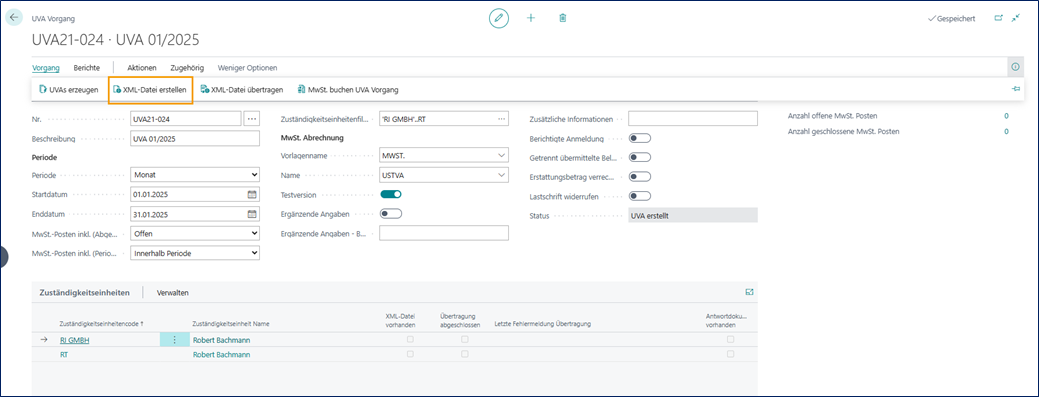
Task: Sort by Zuständigkeitseinheitencode column header
Action: click(x=102, y=323)
